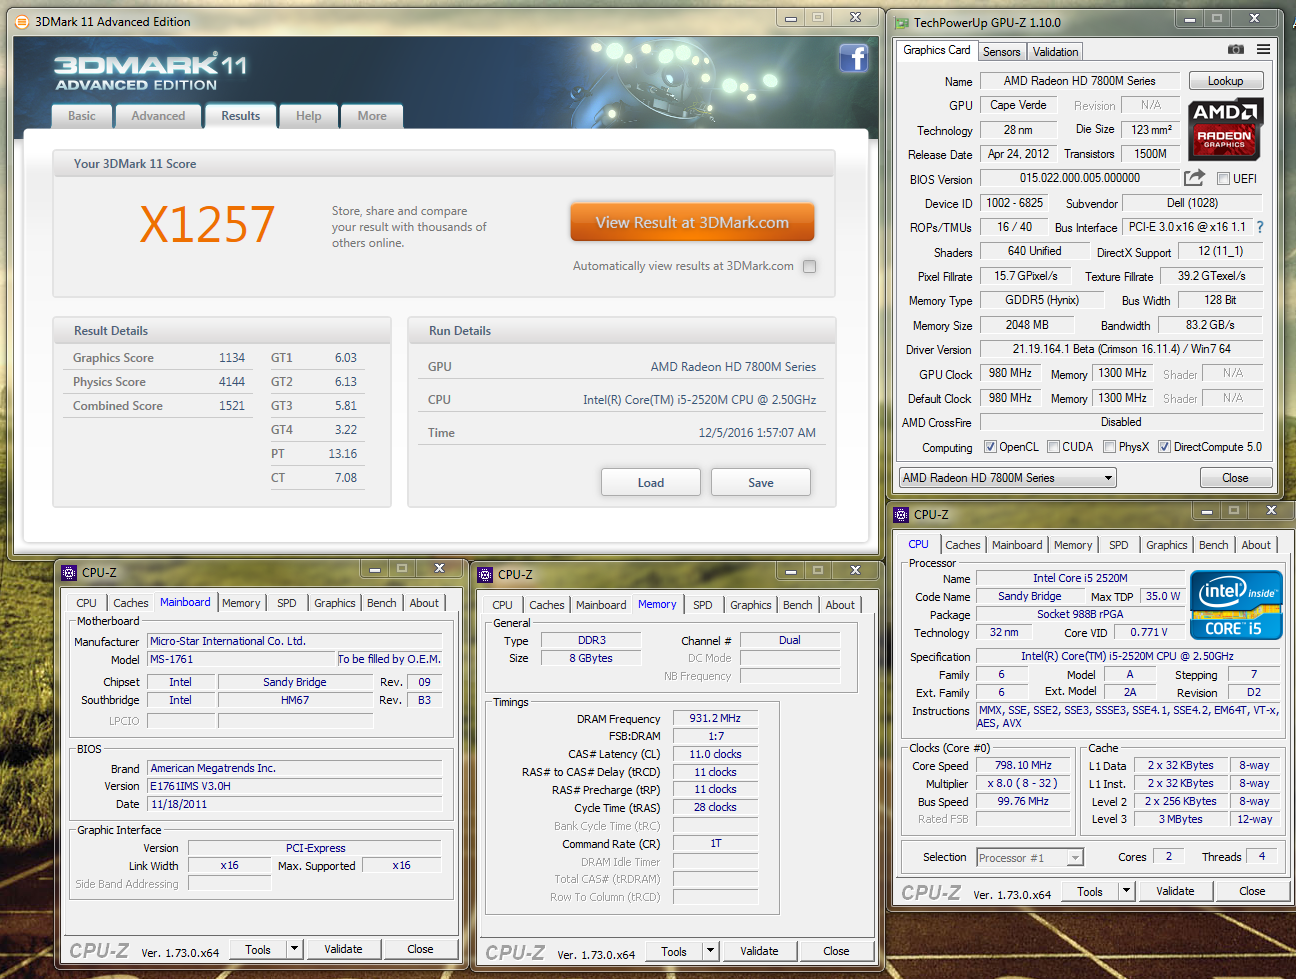Click the BIOS version share/export icon
The image size is (1296, 979).
pos(1194,178)
